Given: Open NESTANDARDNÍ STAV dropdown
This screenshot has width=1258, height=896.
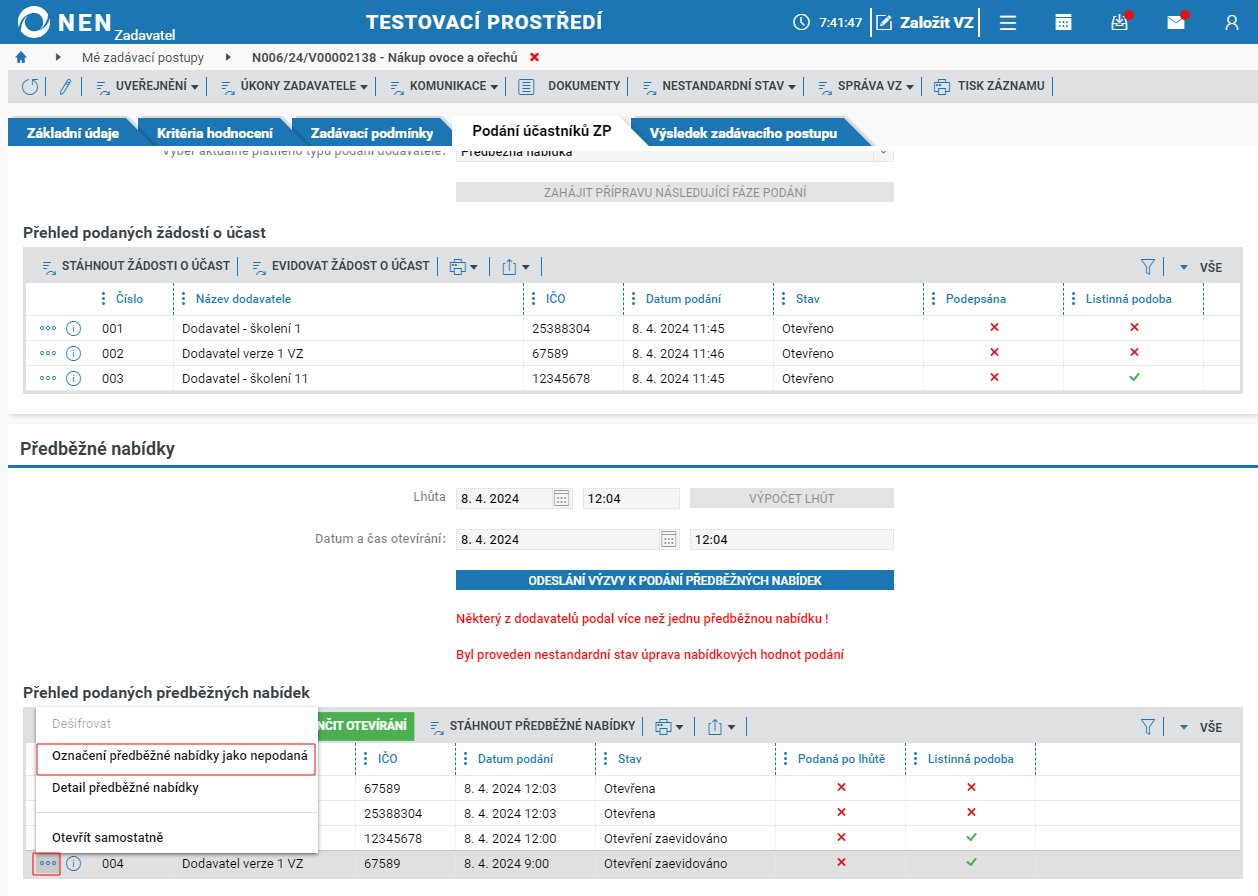Looking at the screenshot, I should tap(718, 86).
